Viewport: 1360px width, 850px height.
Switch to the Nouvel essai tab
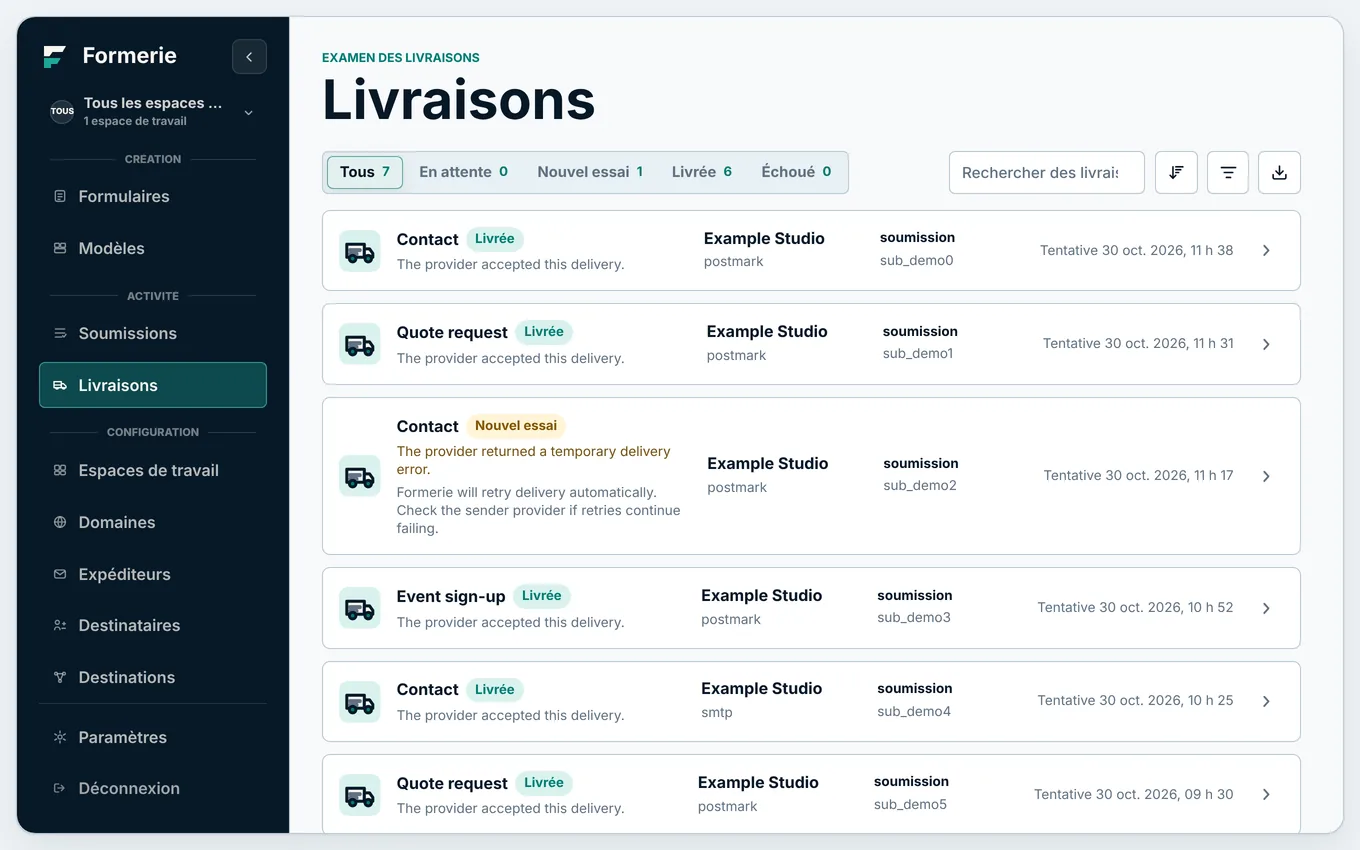pyautogui.click(x=590, y=172)
